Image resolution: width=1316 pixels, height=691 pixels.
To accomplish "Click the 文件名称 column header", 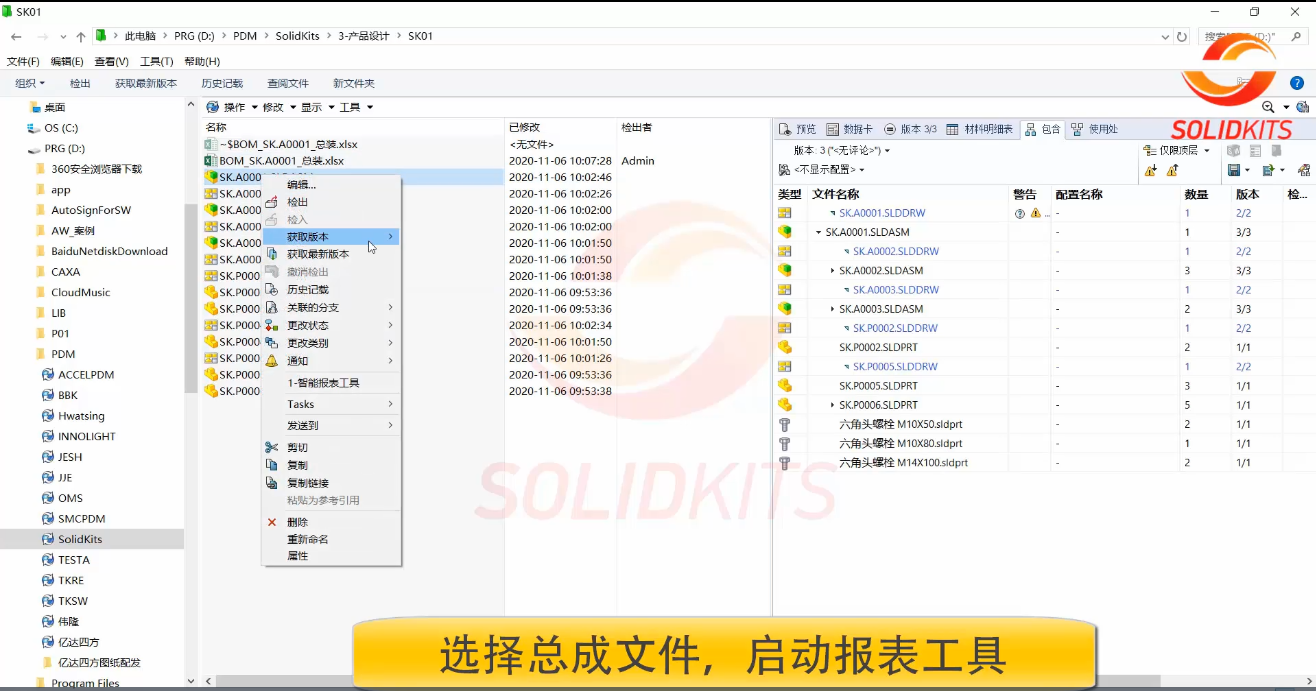I will (835, 194).
